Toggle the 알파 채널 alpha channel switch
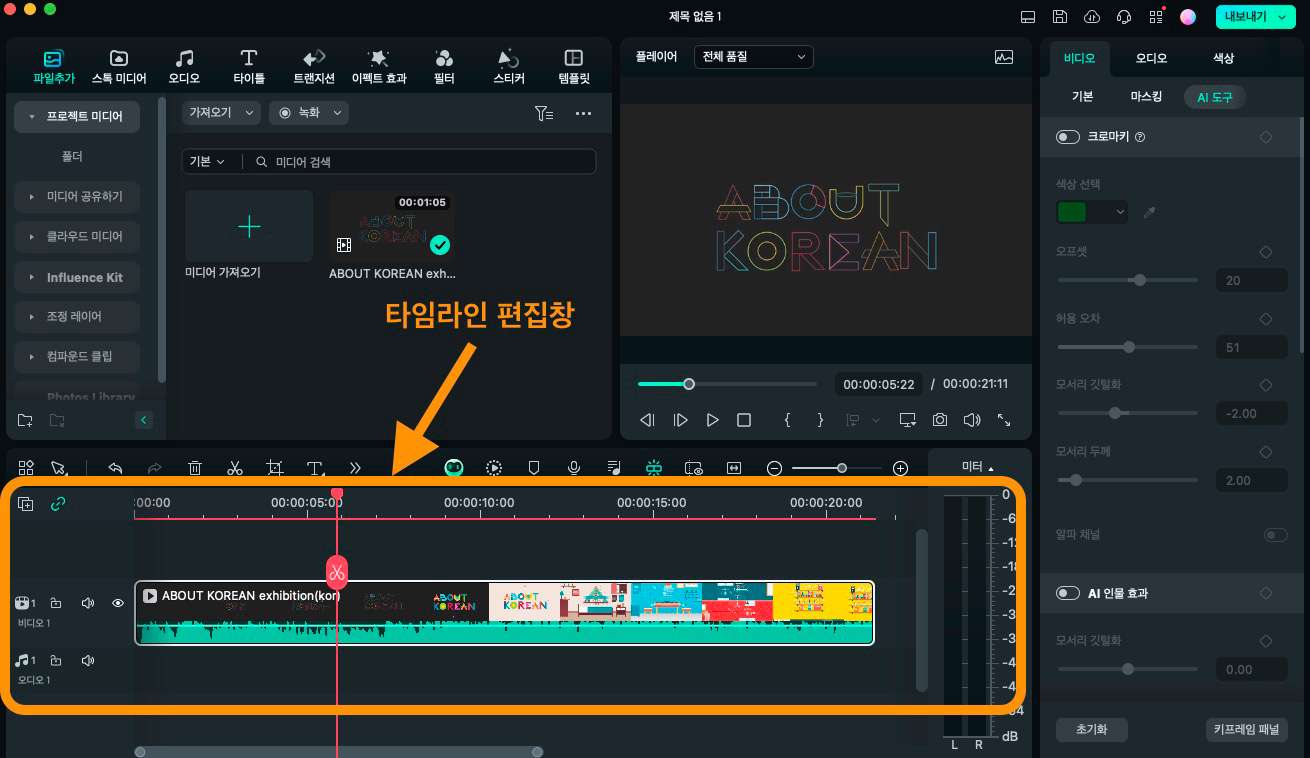The height and width of the screenshot is (758, 1310). click(x=1276, y=535)
